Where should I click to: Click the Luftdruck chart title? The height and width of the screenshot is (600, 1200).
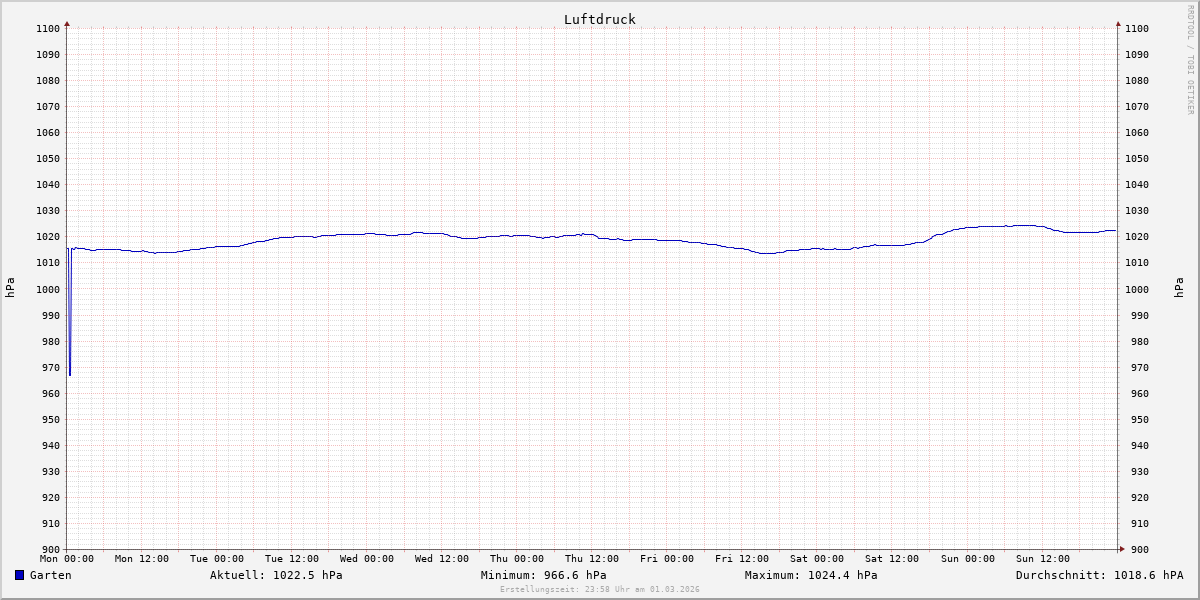(599, 19)
